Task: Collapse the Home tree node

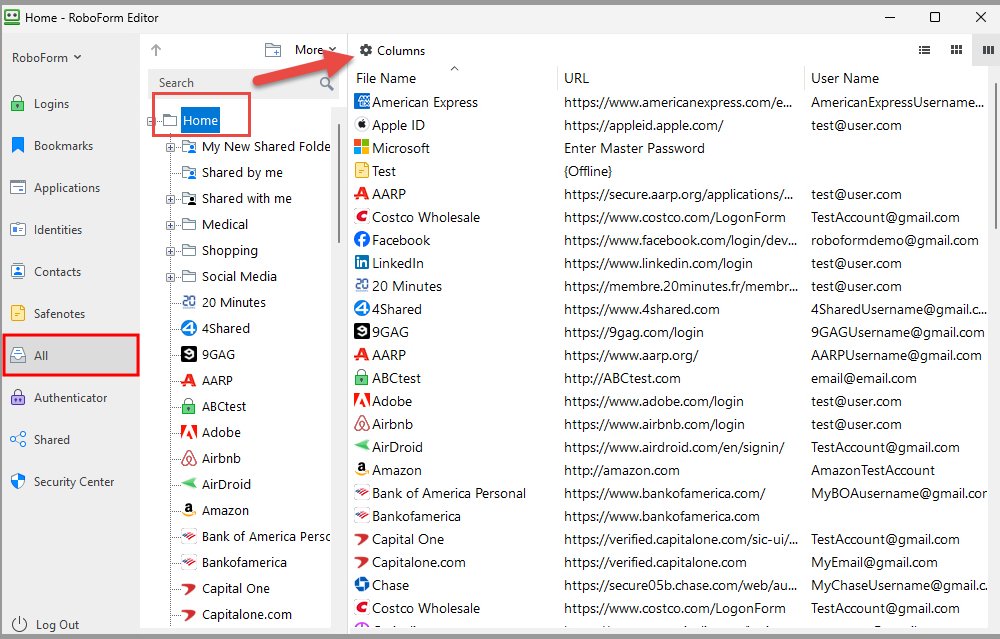Action: tap(151, 121)
